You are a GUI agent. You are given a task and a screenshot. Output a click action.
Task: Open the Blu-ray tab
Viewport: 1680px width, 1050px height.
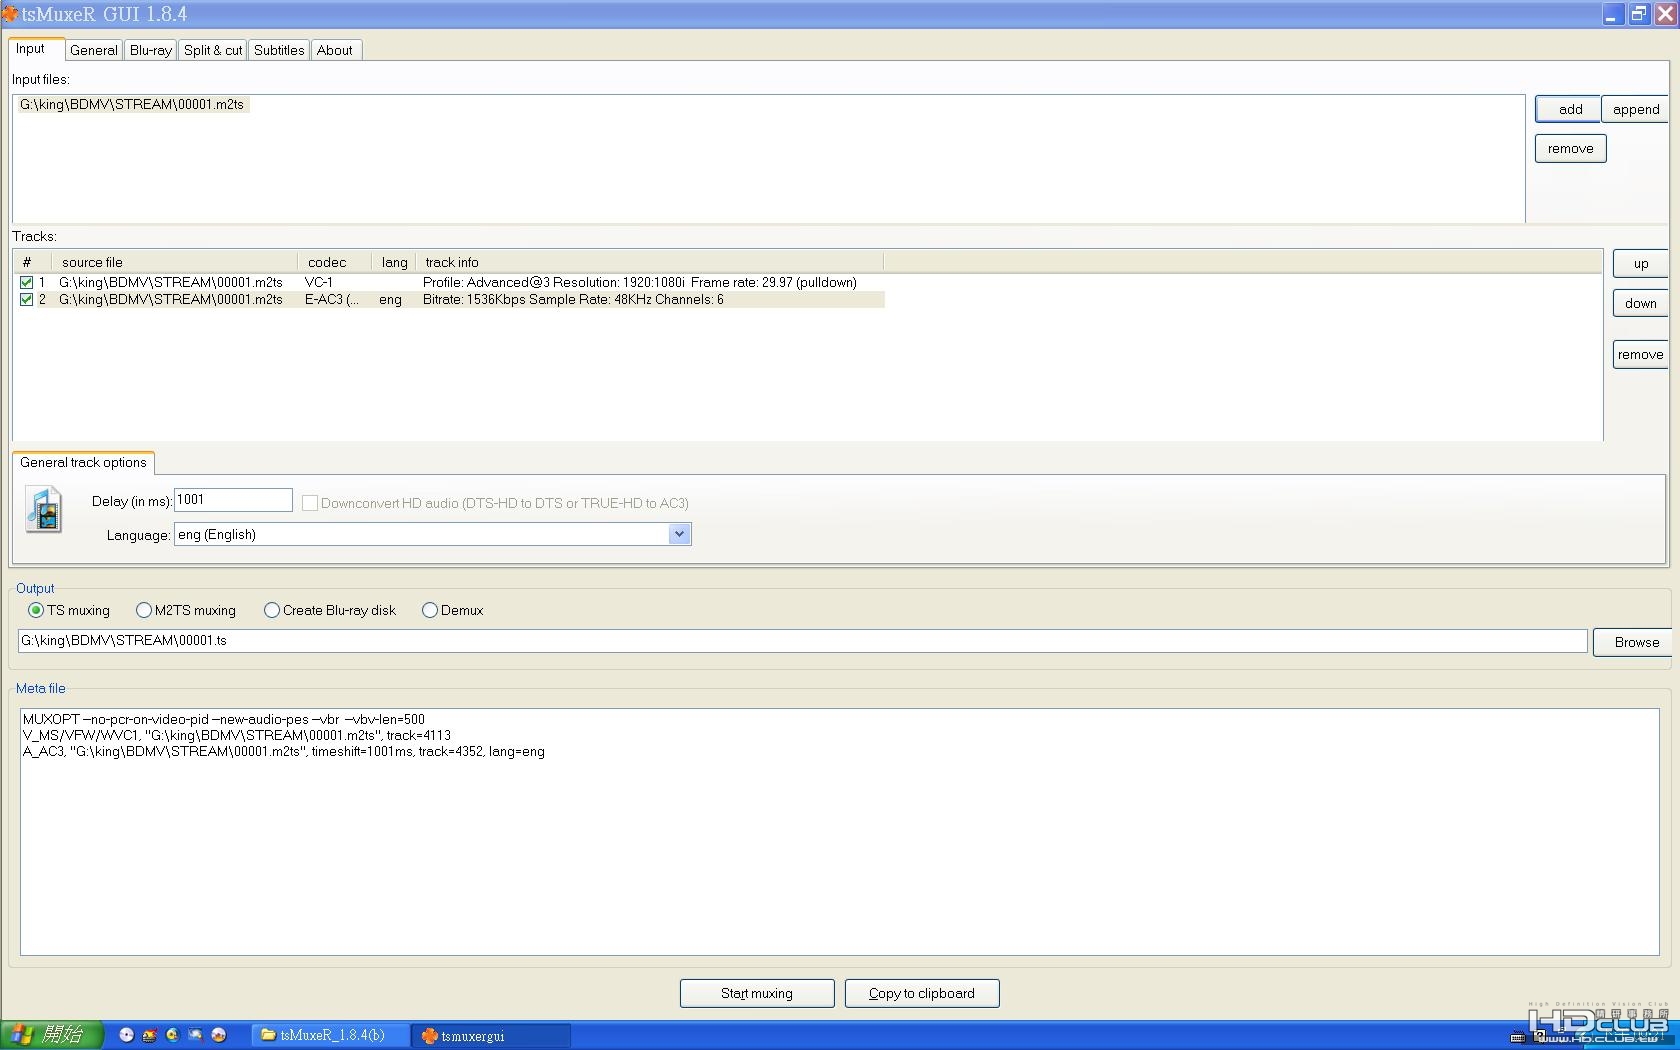tap(151, 50)
